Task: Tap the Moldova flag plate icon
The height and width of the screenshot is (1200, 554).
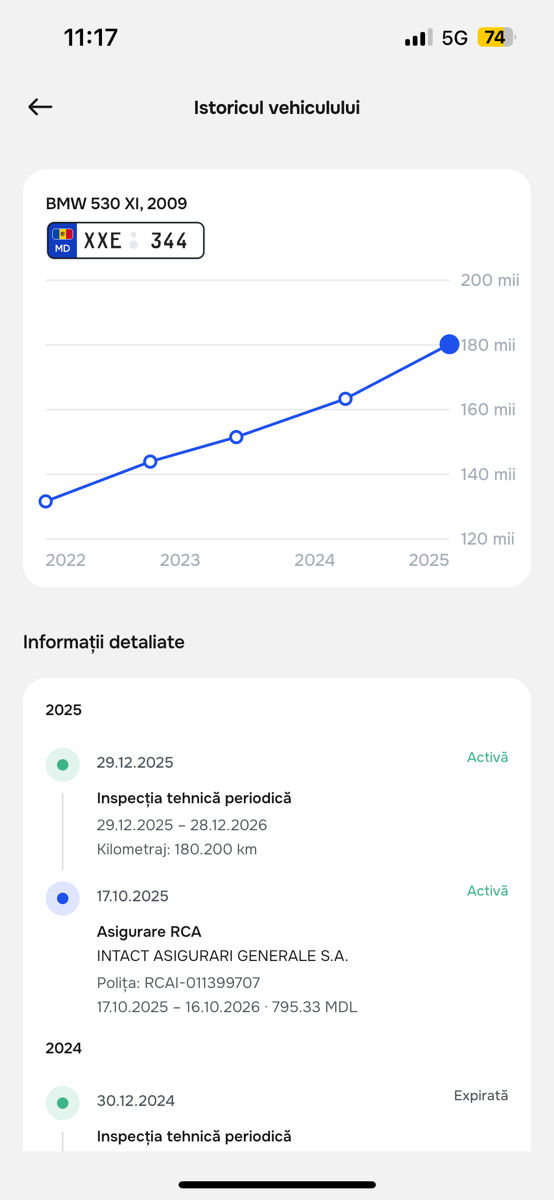Action: tap(62, 241)
